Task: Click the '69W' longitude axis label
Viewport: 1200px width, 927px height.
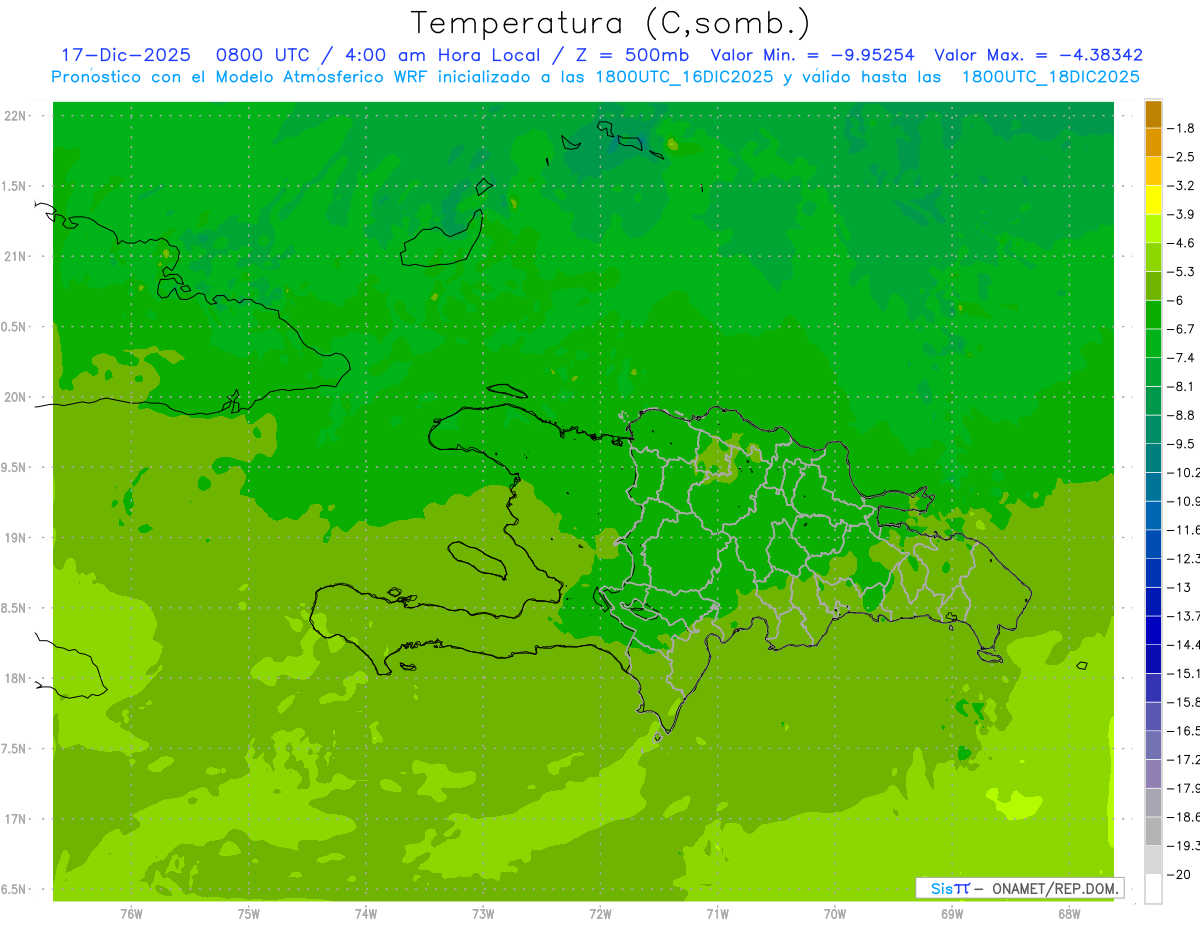Action: coord(952,914)
